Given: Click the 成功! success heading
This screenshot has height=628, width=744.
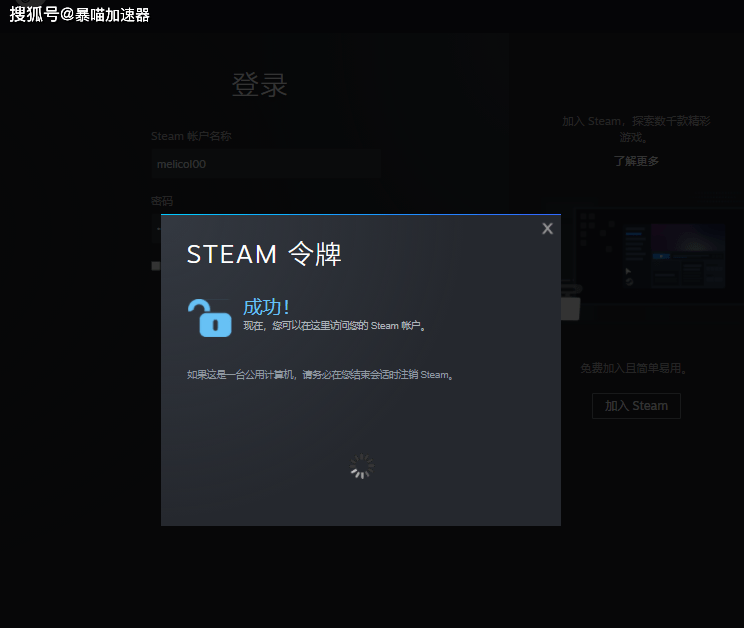Looking at the screenshot, I should (x=266, y=307).
